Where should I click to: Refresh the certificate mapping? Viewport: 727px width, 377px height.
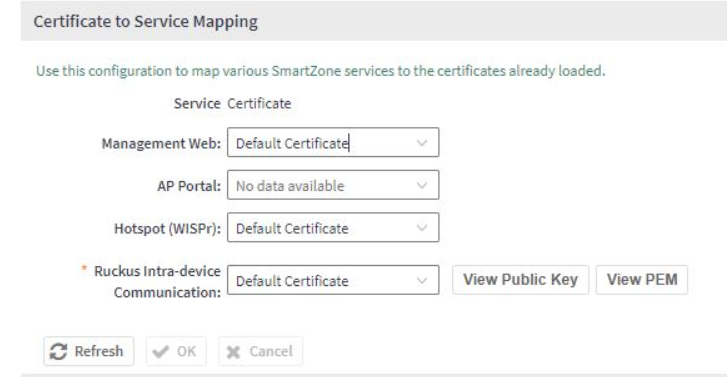tap(89, 351)
